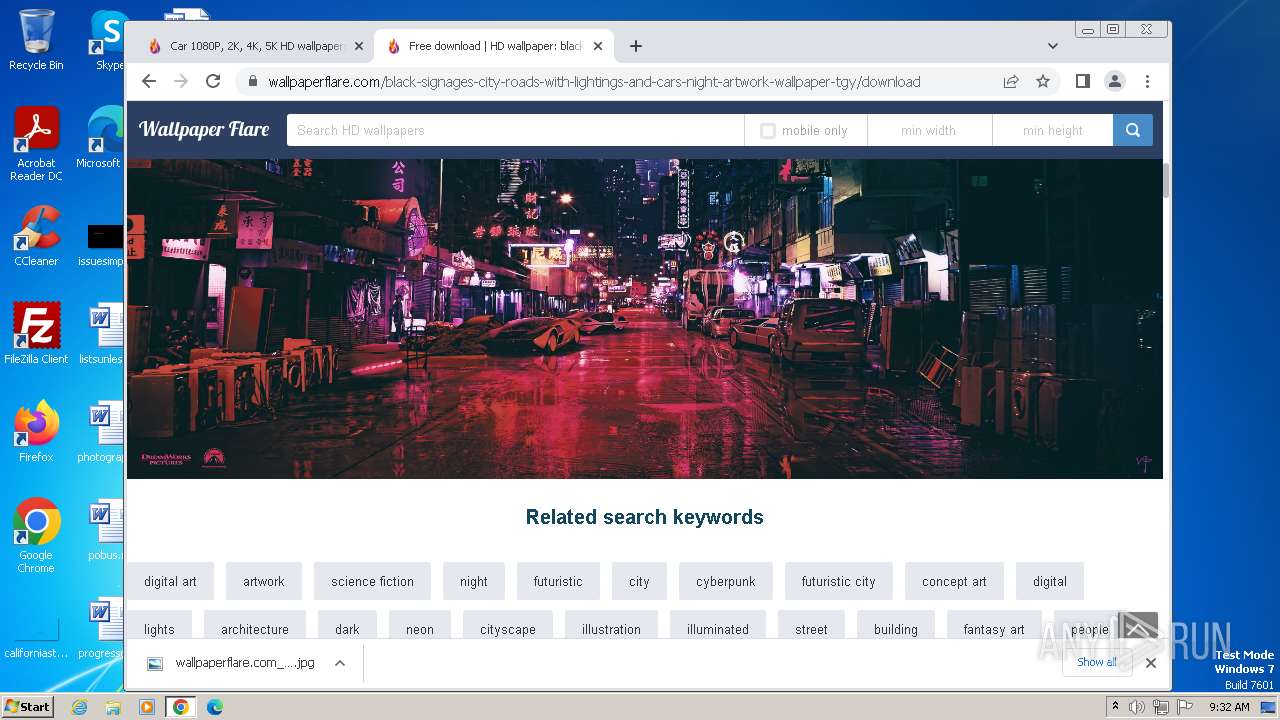Expand options for downloaded jpg file
Viewport: 1280px width, 720px height.
(x=340, y=663)
